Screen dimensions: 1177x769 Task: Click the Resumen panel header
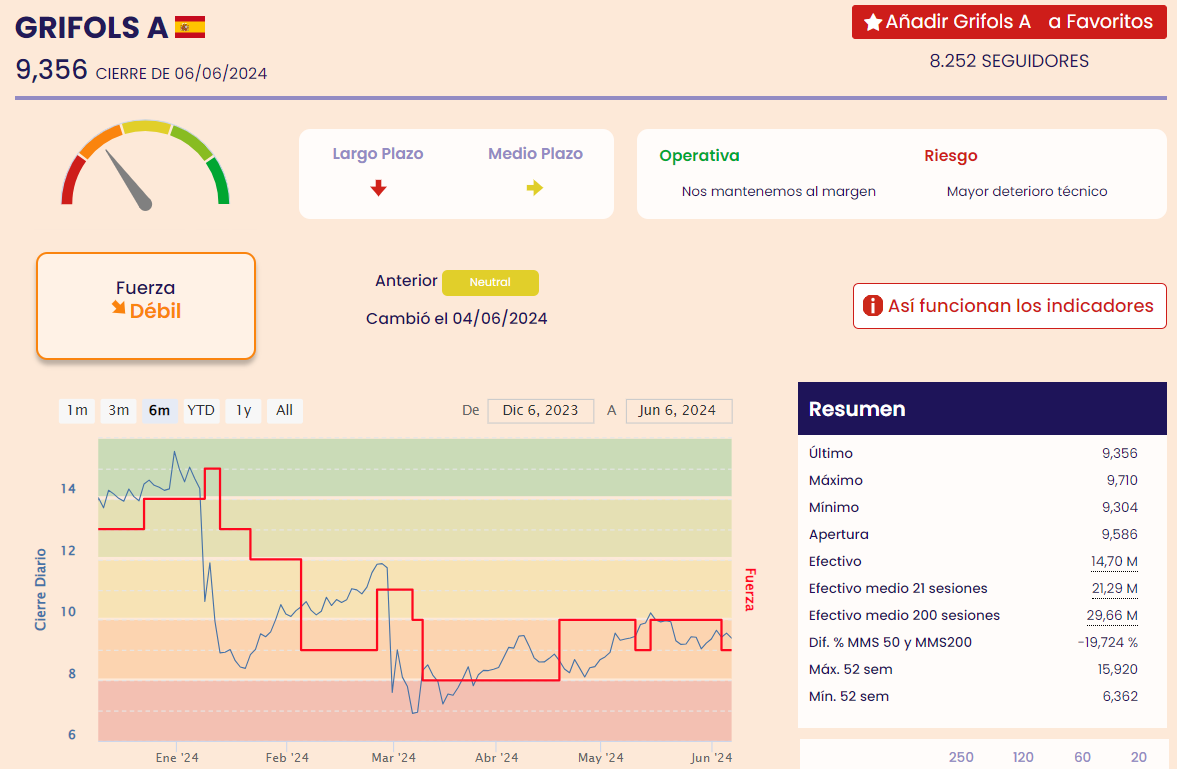pos(982,409)
